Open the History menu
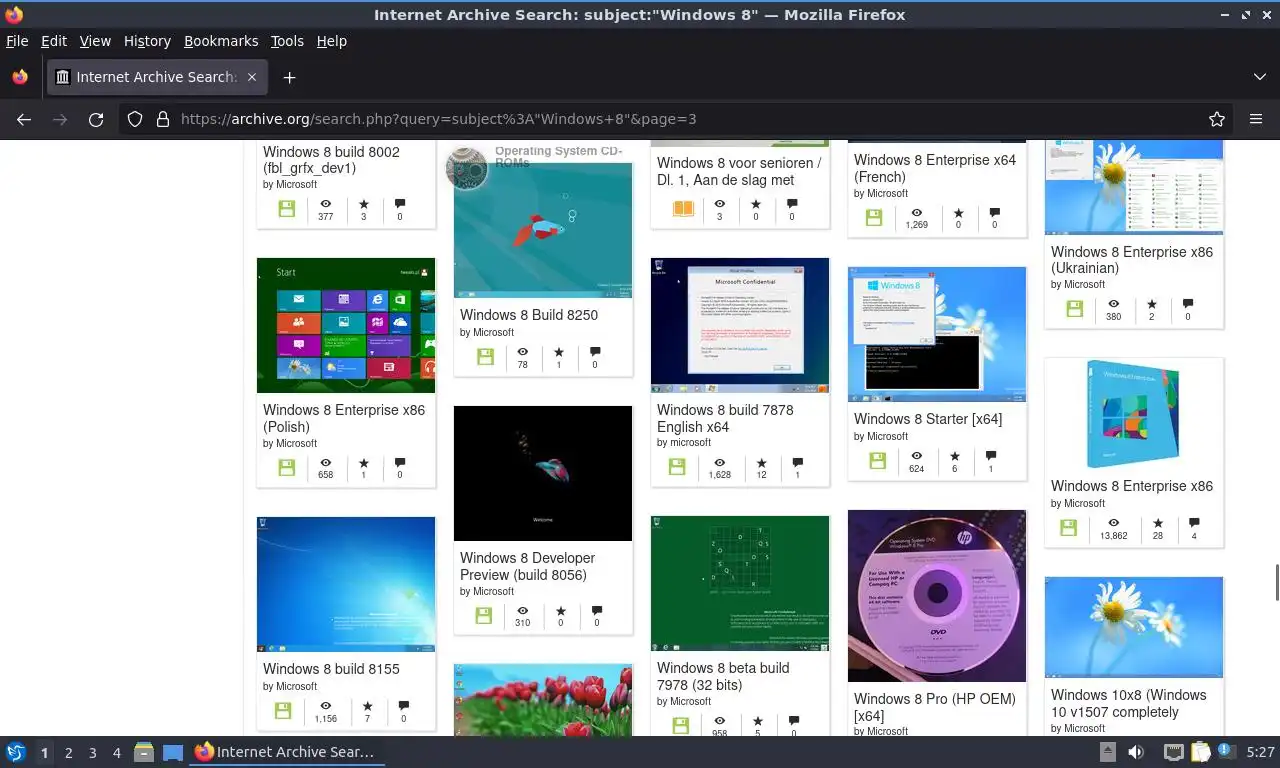 pyautogui.click(x=147, y=41)
